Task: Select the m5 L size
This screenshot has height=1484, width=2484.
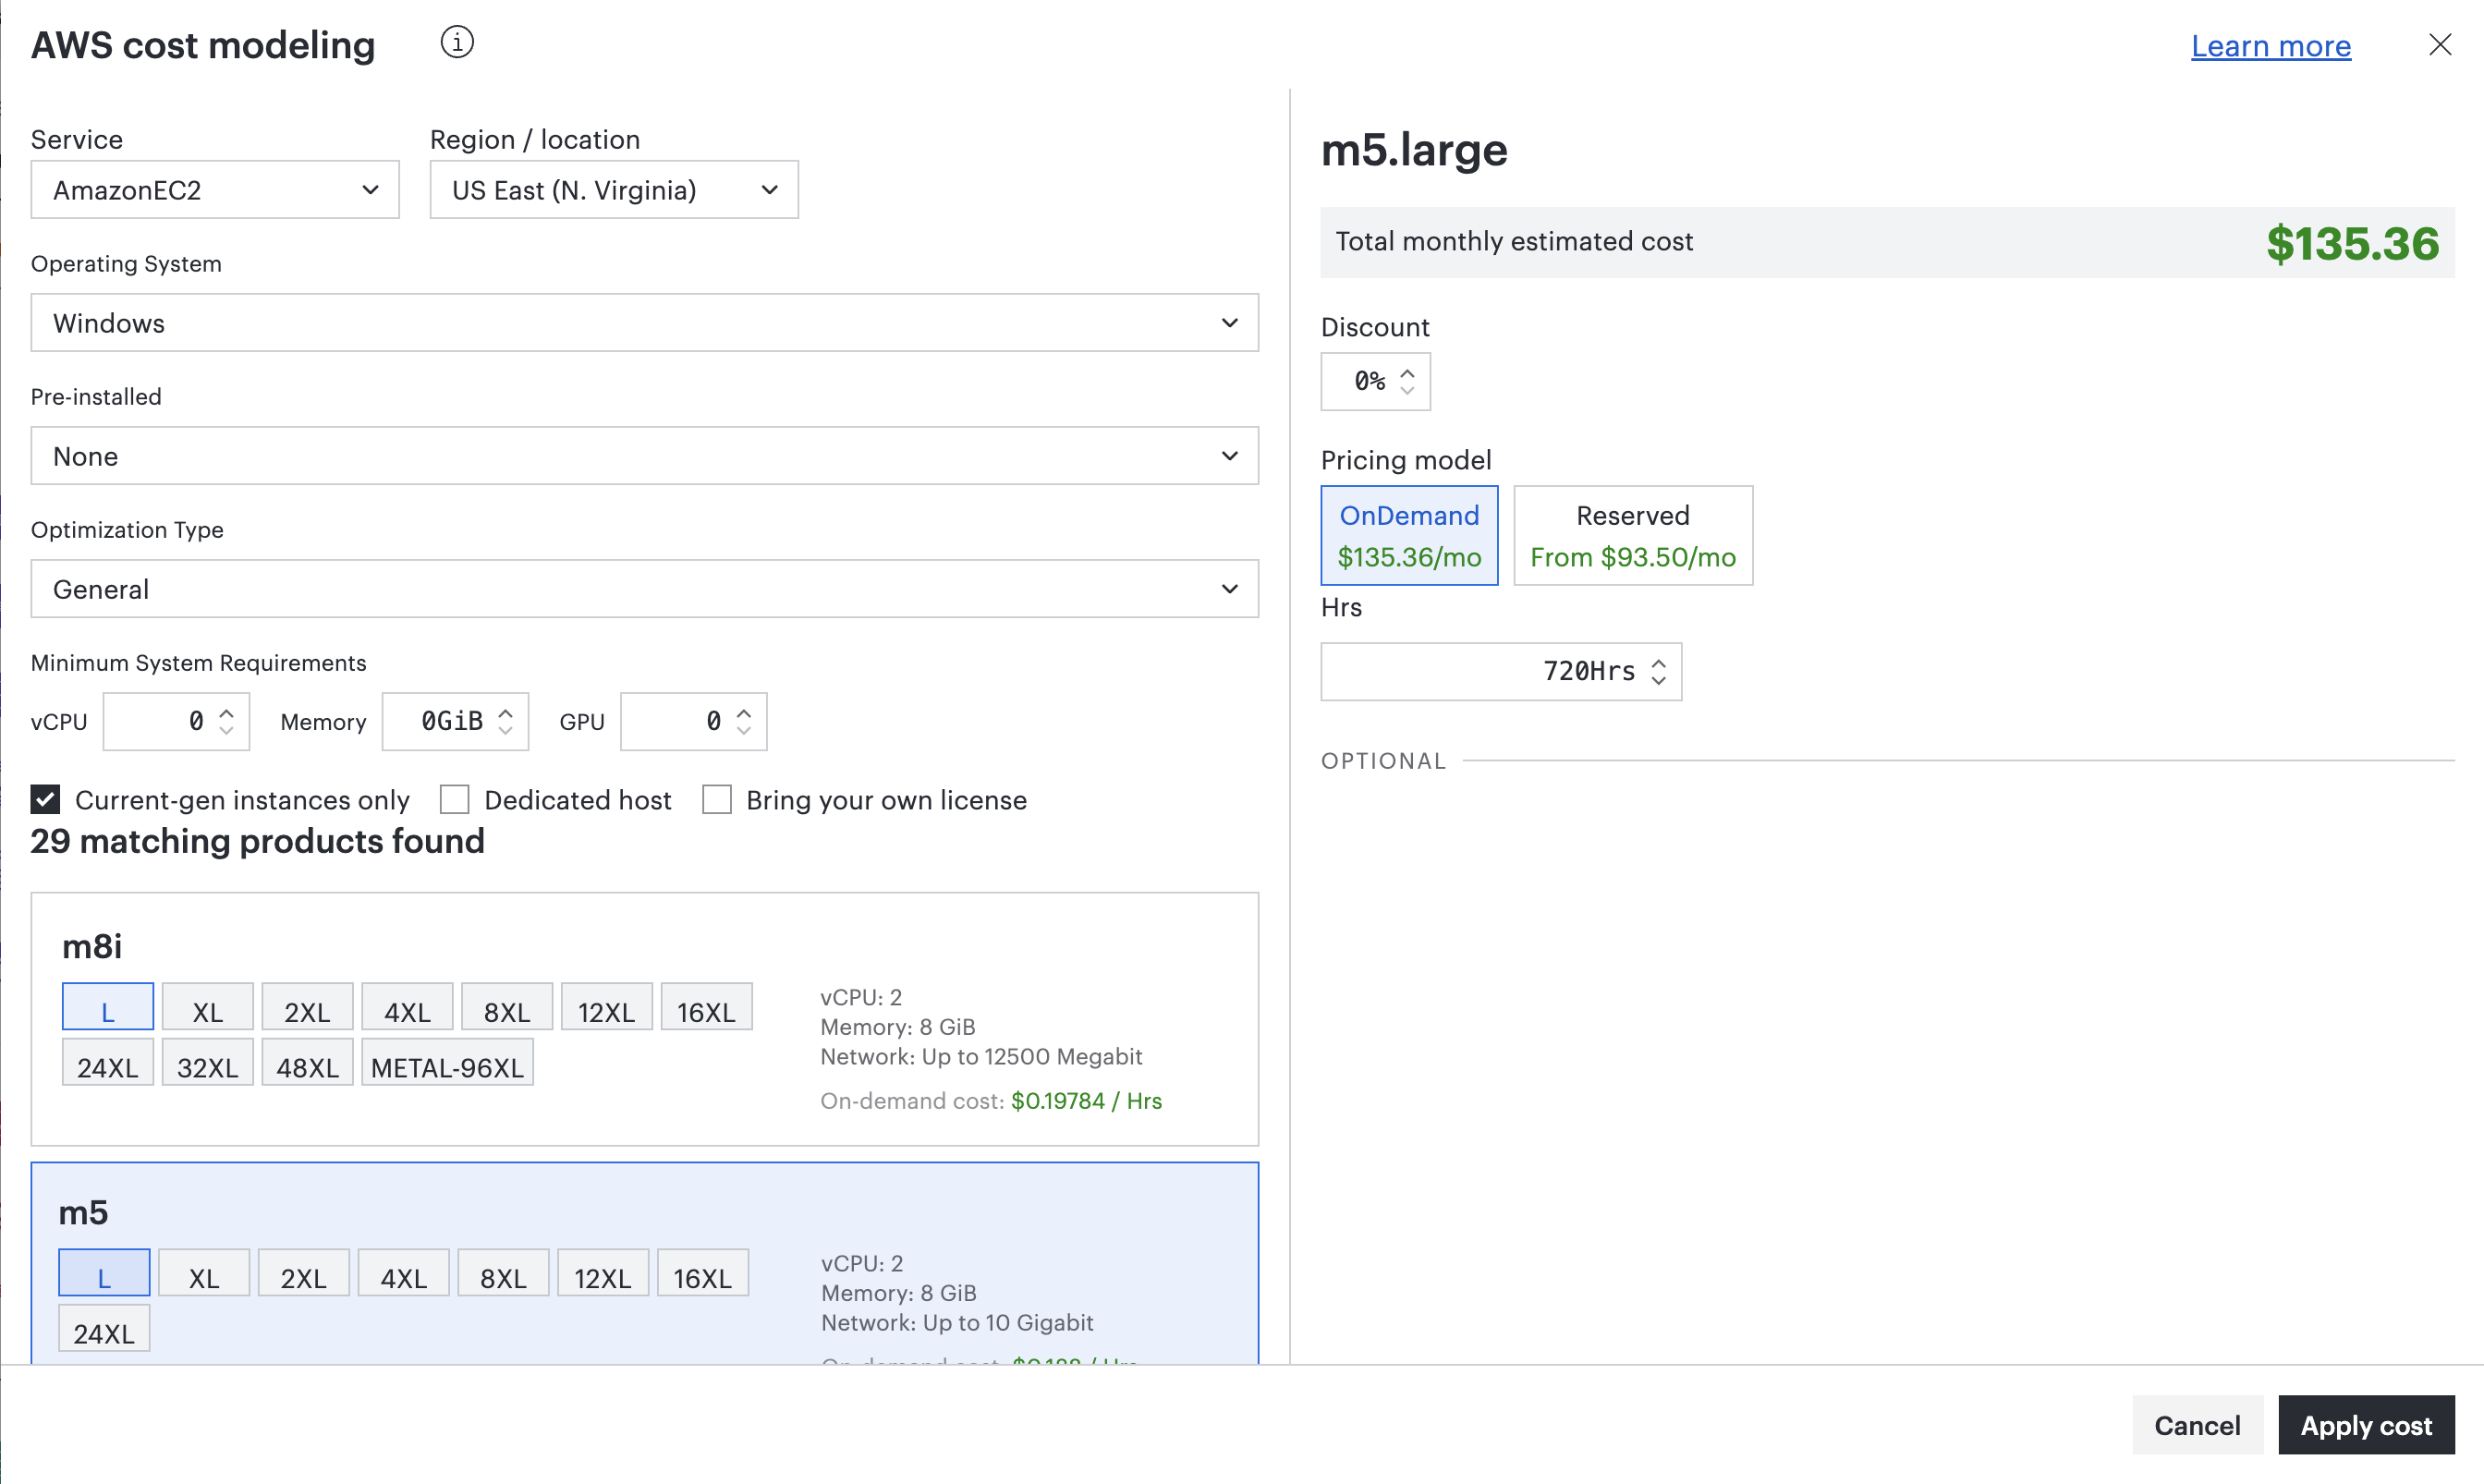Action: pos(104,1273)
